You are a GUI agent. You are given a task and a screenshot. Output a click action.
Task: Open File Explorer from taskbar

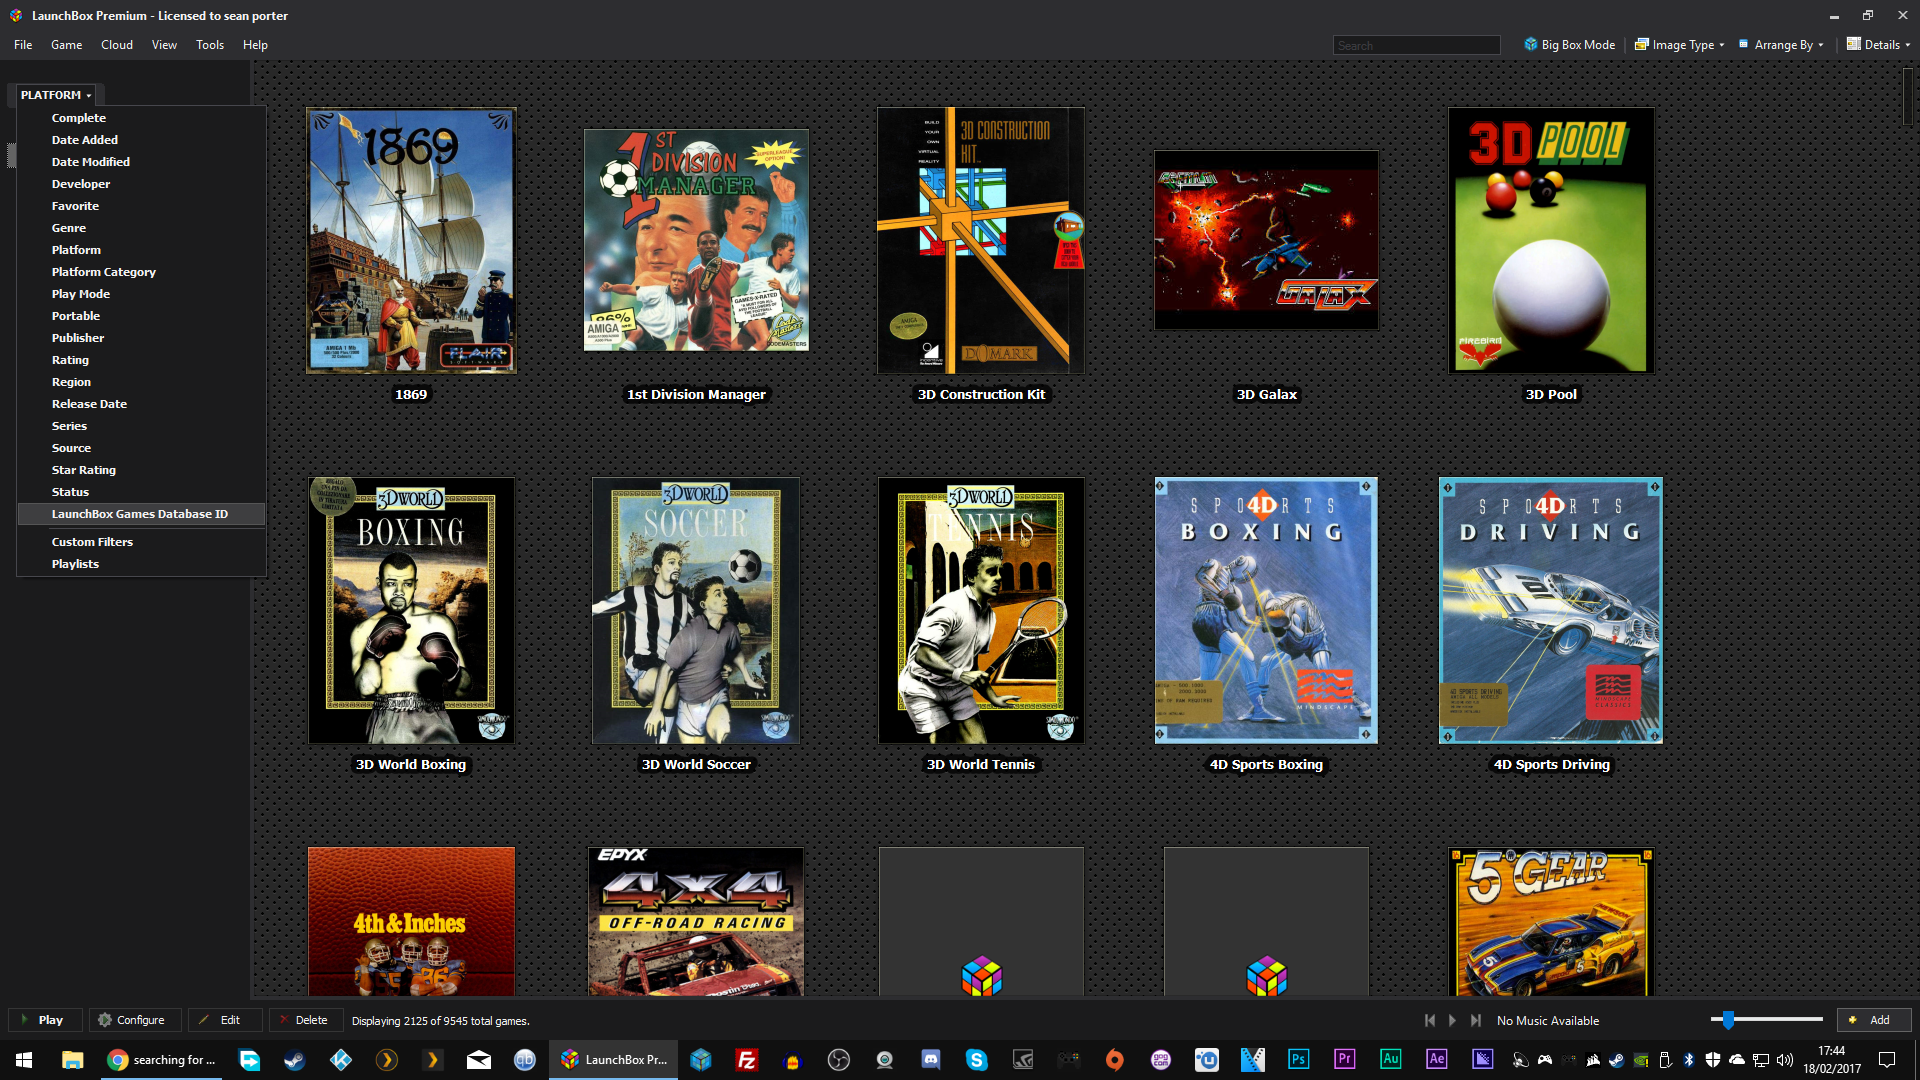[x=72, y=1060]
